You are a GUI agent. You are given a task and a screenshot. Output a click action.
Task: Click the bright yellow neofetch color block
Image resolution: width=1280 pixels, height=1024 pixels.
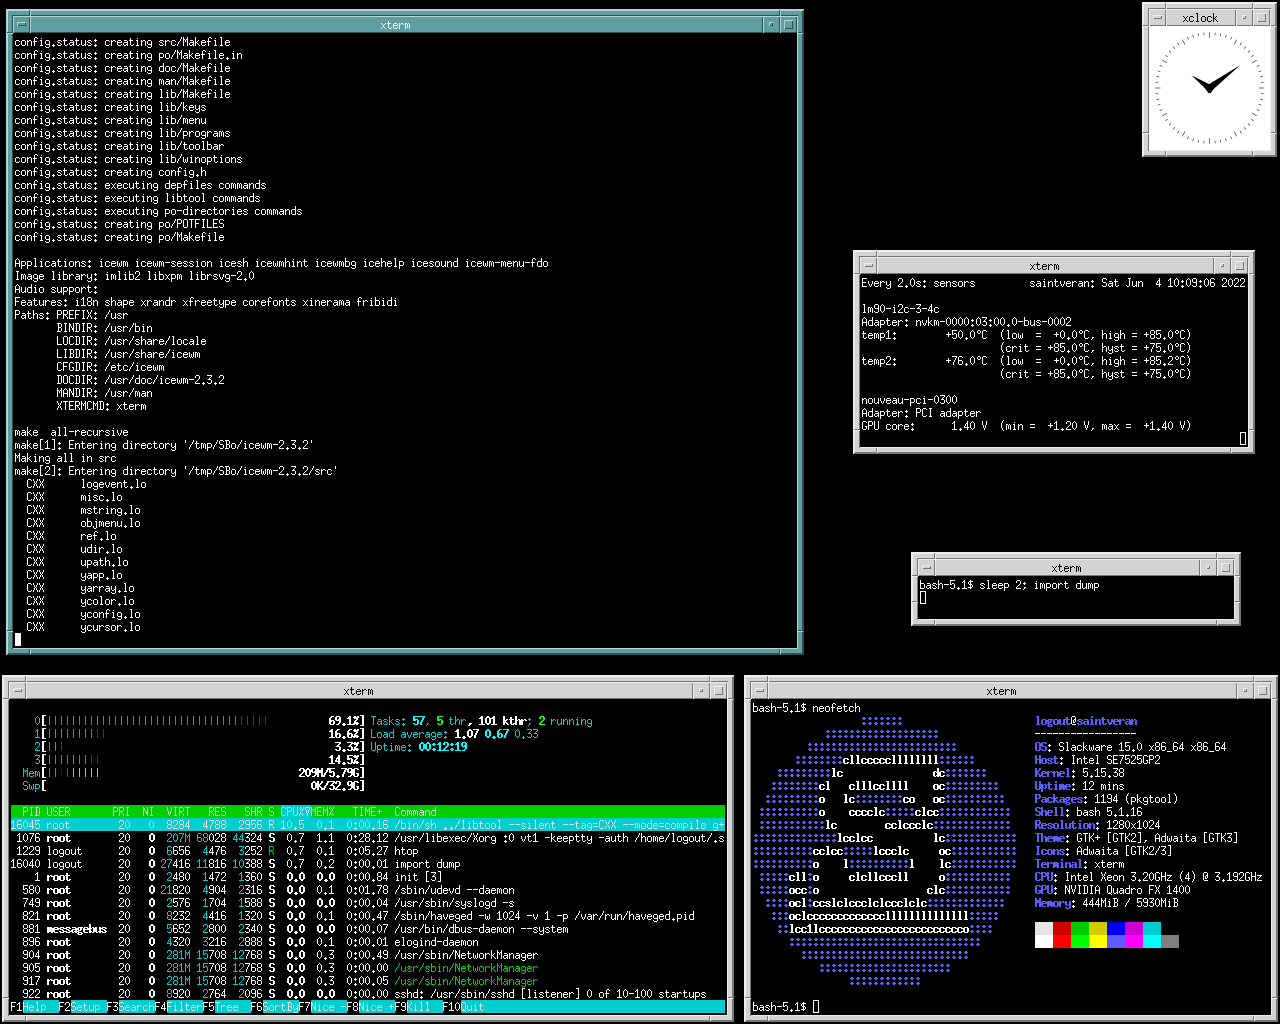pyautogui.click(x=1098, y=941)
